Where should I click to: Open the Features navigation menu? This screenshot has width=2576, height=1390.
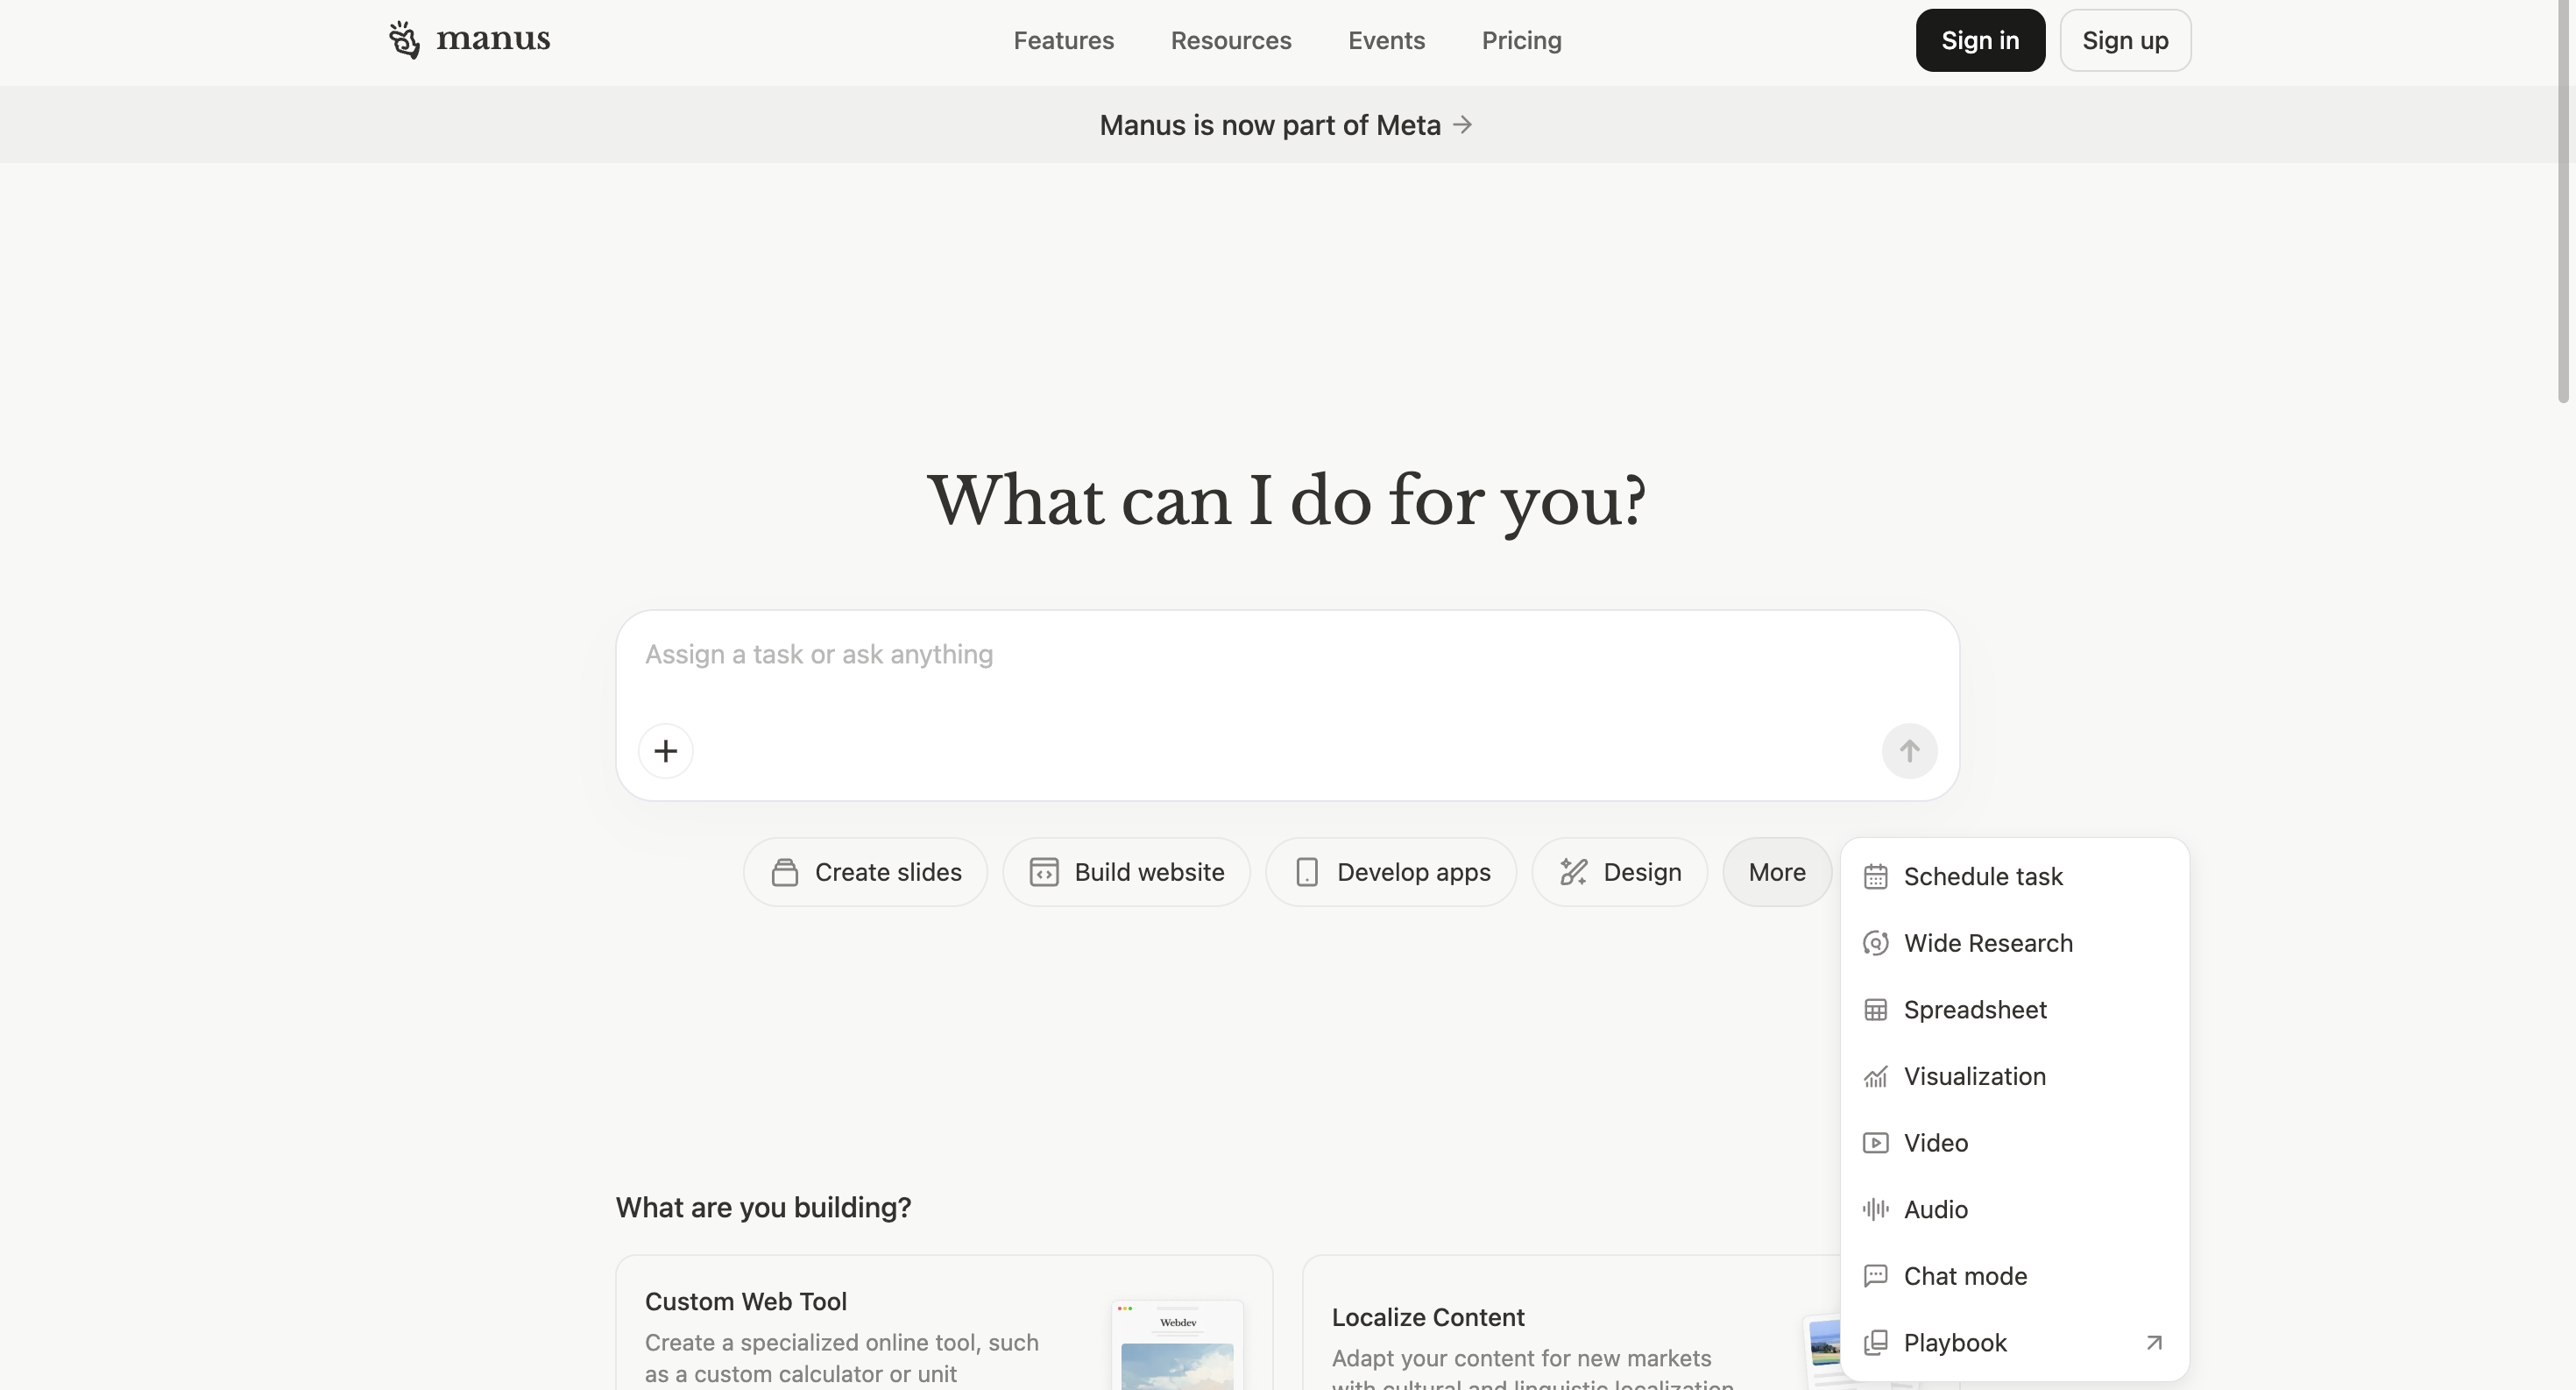click(1064, 40)
